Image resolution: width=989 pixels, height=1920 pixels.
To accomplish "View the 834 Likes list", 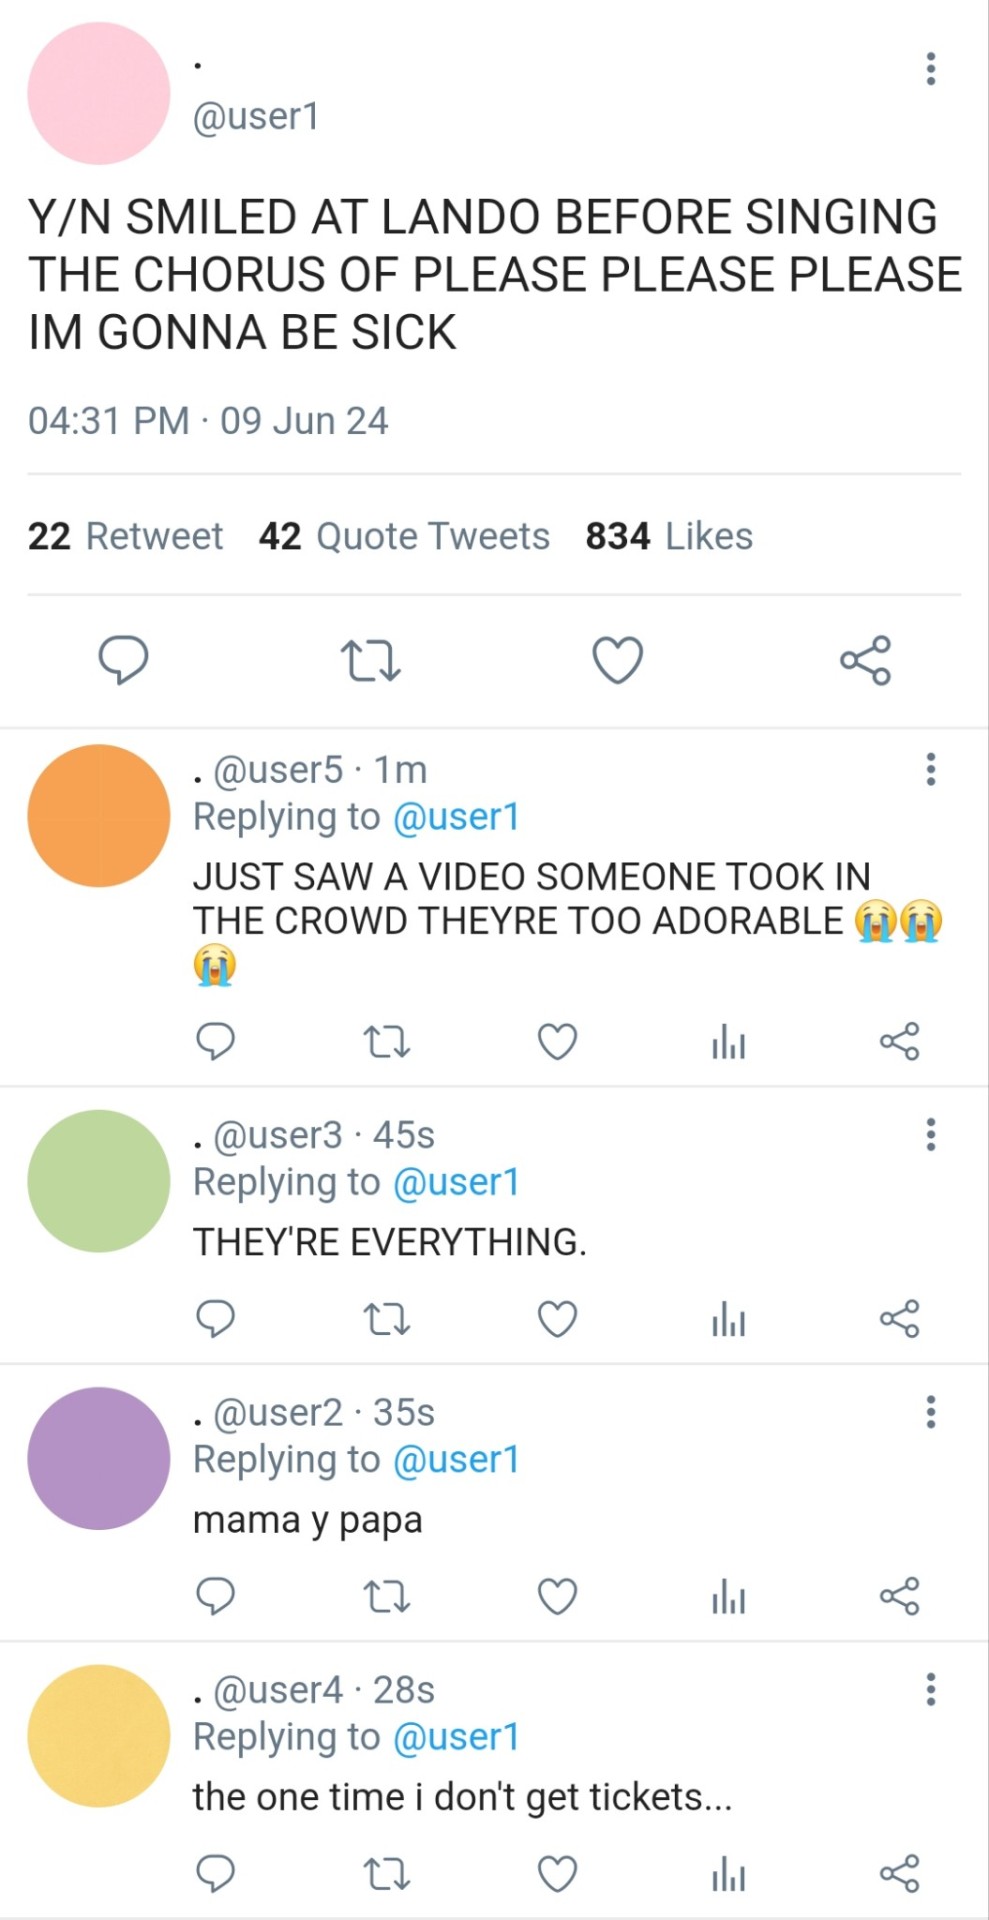I will (669, 536).
